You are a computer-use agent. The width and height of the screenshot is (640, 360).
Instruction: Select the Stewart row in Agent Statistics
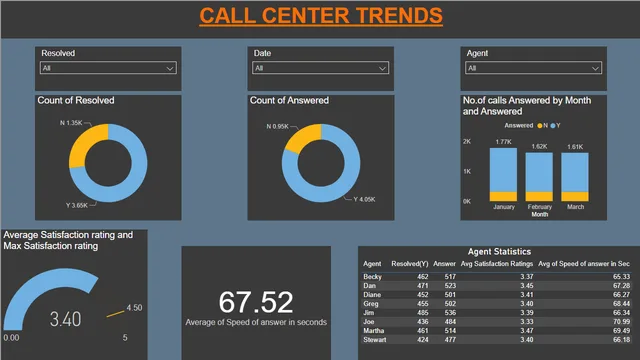click(496, 340)
